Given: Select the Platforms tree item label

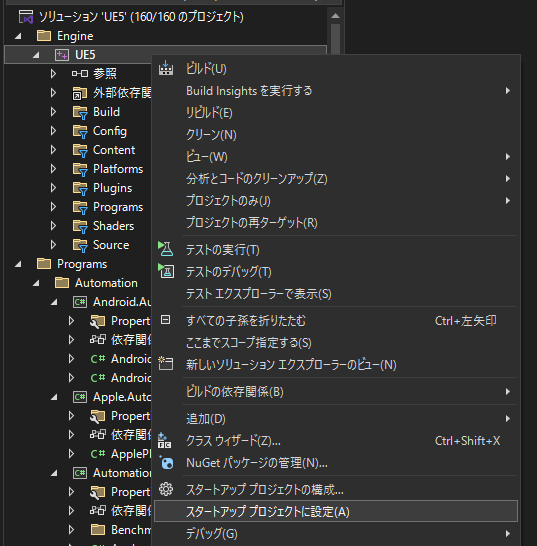Looking at the screenshot, I should (x=118, y=169).
